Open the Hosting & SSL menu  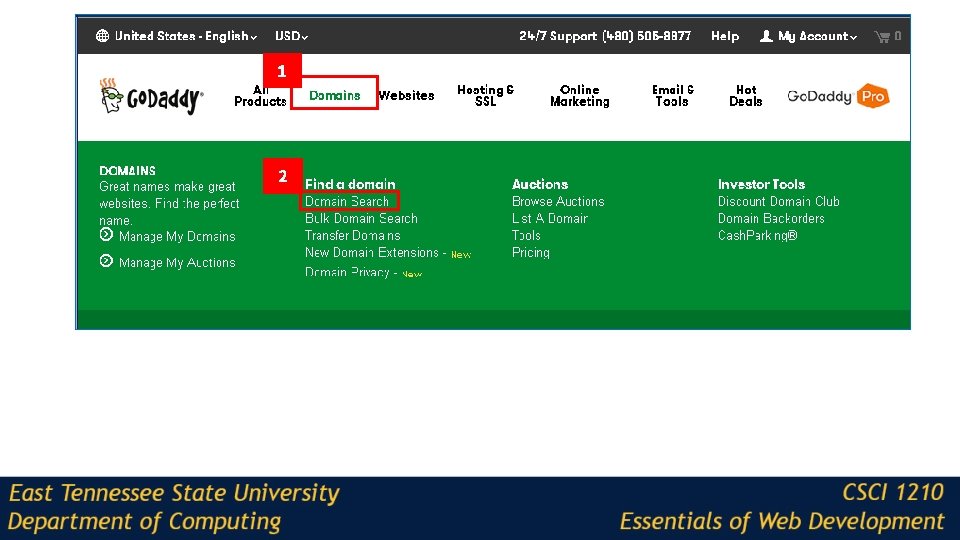pyautogui.click(x=486, y=96)
